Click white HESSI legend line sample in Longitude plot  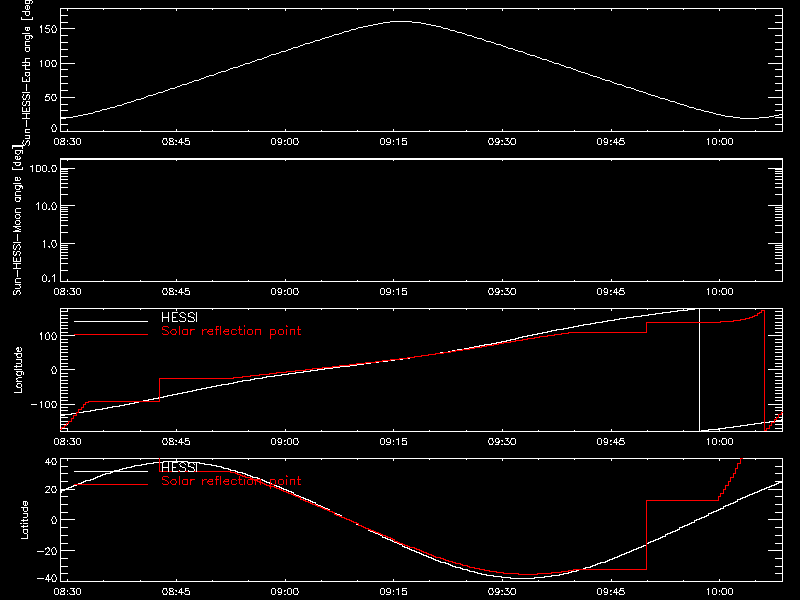tap(111, 321)
